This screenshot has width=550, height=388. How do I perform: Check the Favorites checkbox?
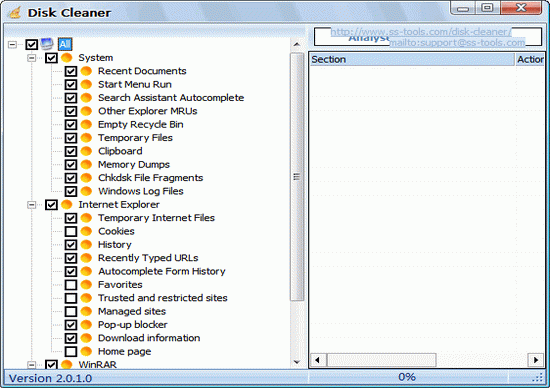(71, 285)
